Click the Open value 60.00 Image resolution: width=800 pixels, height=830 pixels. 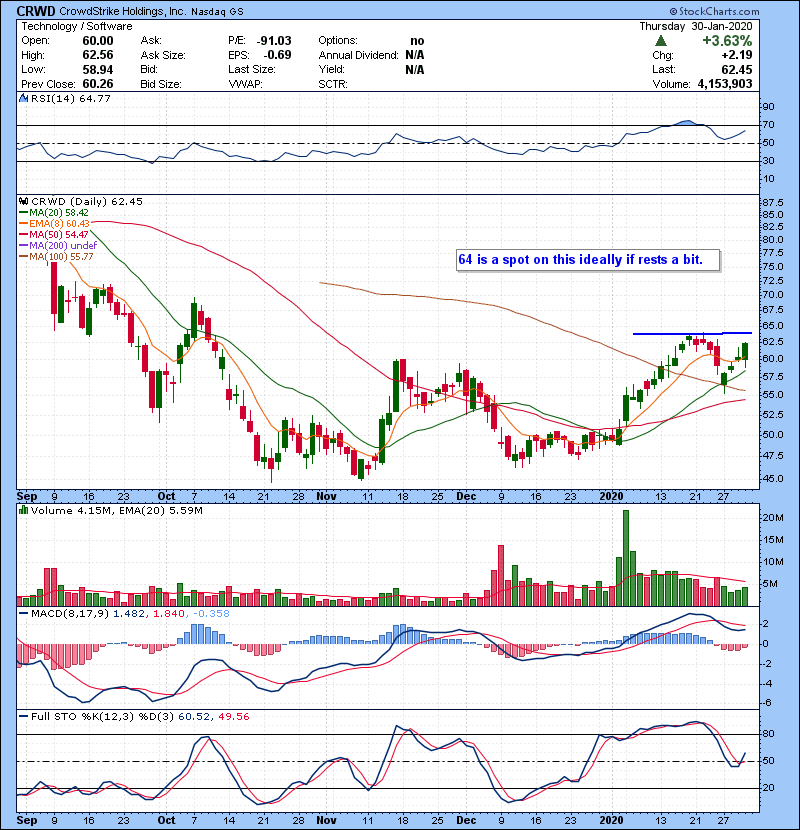(x=98, y=41)
